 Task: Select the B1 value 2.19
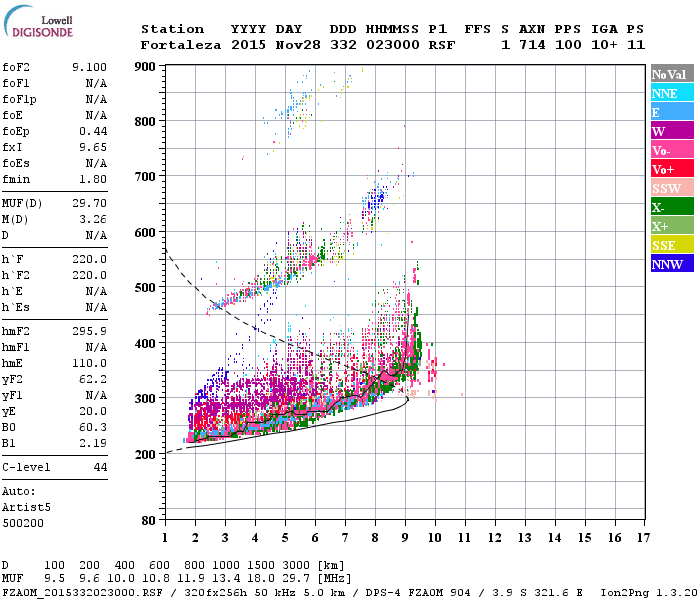[93, 443]
